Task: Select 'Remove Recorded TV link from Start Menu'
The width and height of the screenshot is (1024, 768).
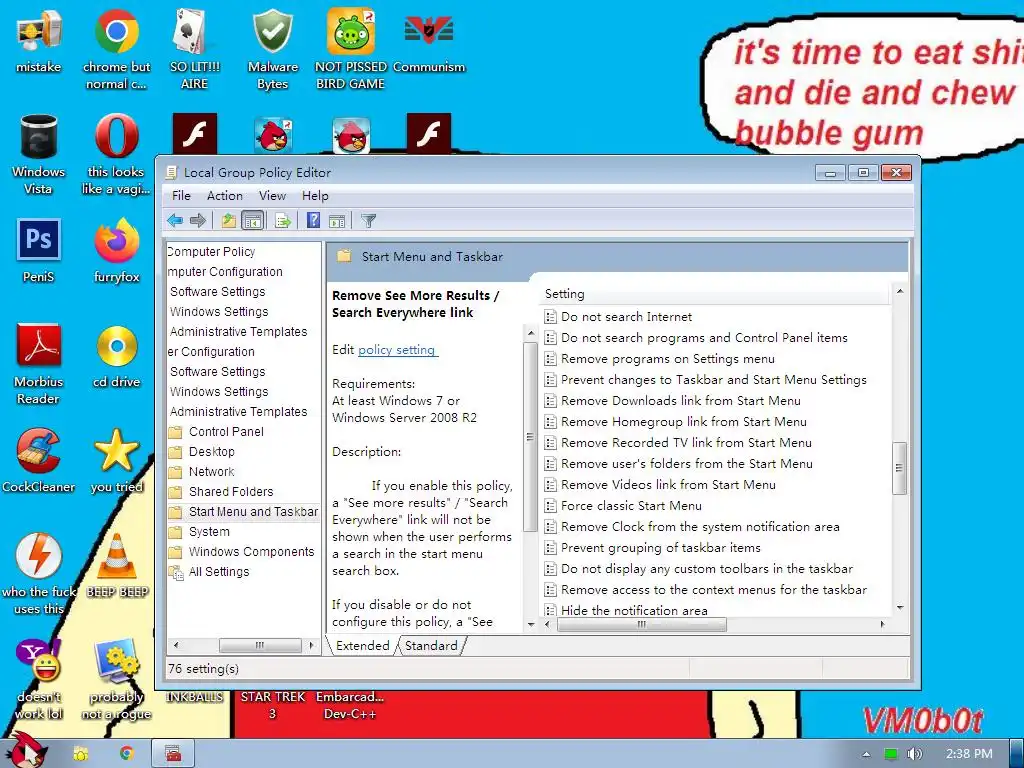Action: coord(686,443)
